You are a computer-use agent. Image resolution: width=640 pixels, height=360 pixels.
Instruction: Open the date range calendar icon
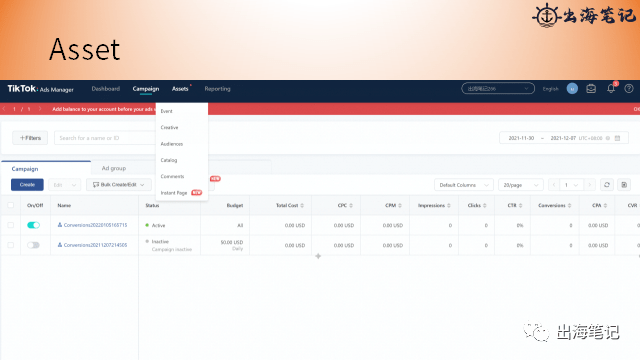(x=617, y=138)
